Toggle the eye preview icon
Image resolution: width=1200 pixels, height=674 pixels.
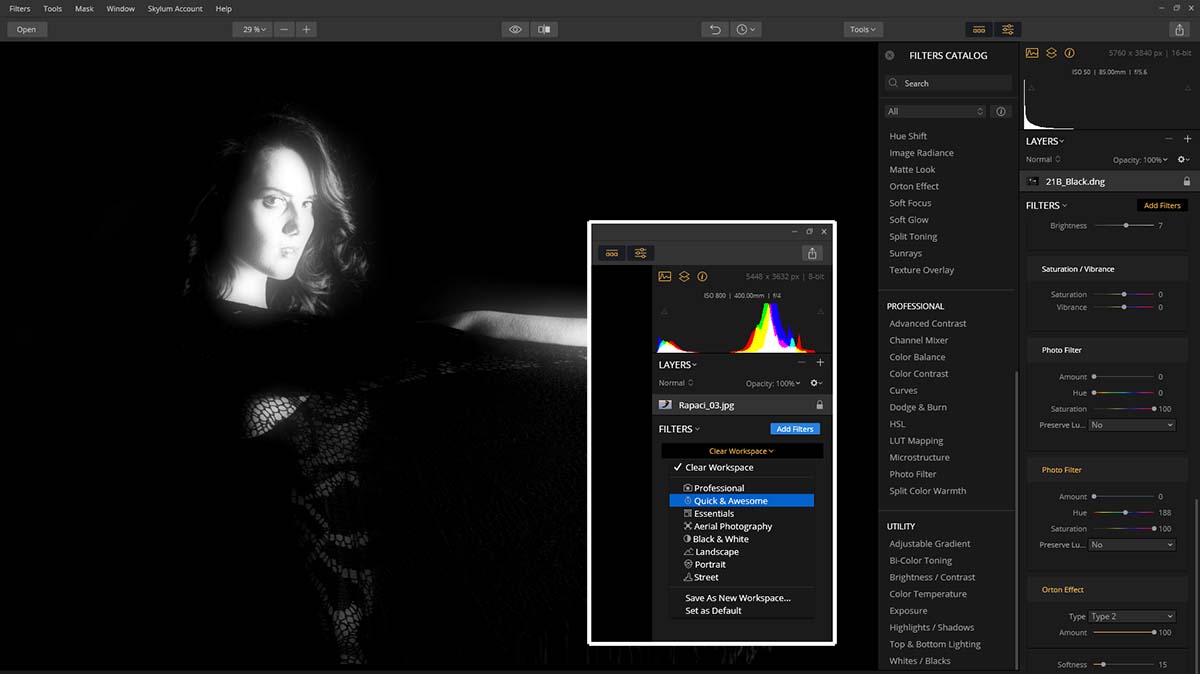tap(516, 30)
